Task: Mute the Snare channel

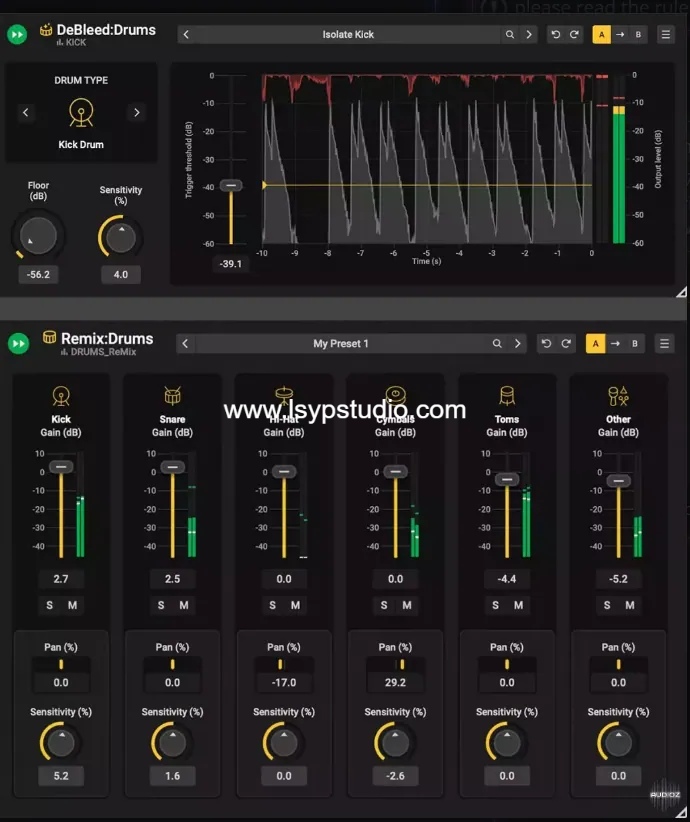Action: [x=184, y=605]
